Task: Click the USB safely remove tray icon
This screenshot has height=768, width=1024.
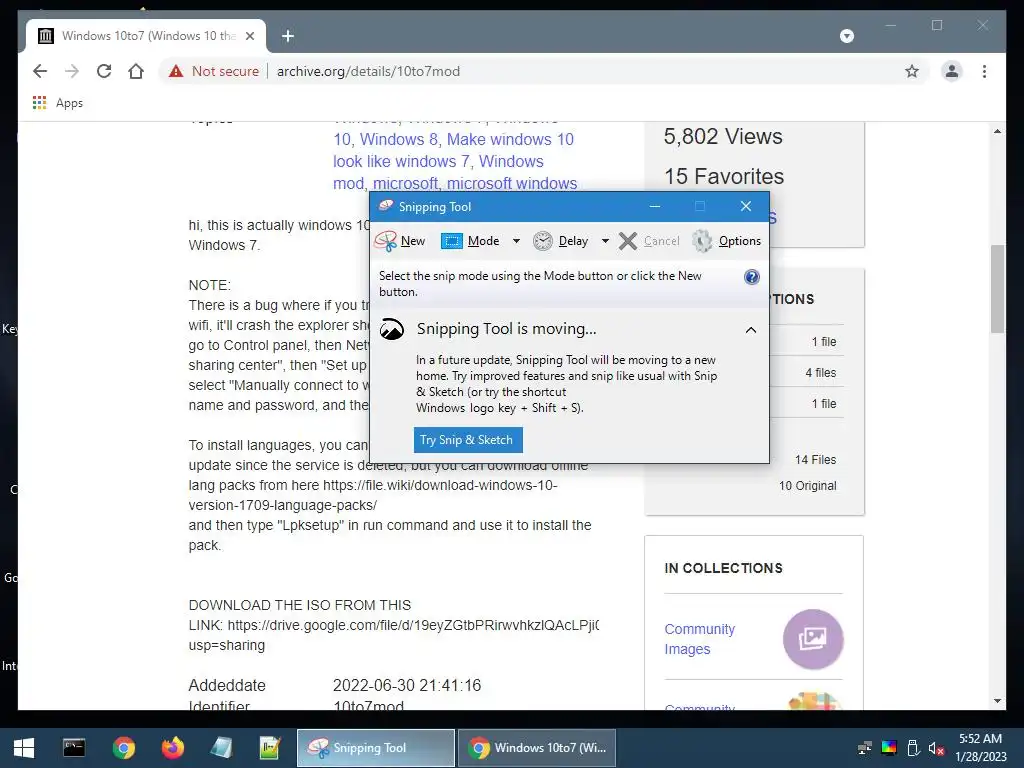Action: (x=913, y=748)
